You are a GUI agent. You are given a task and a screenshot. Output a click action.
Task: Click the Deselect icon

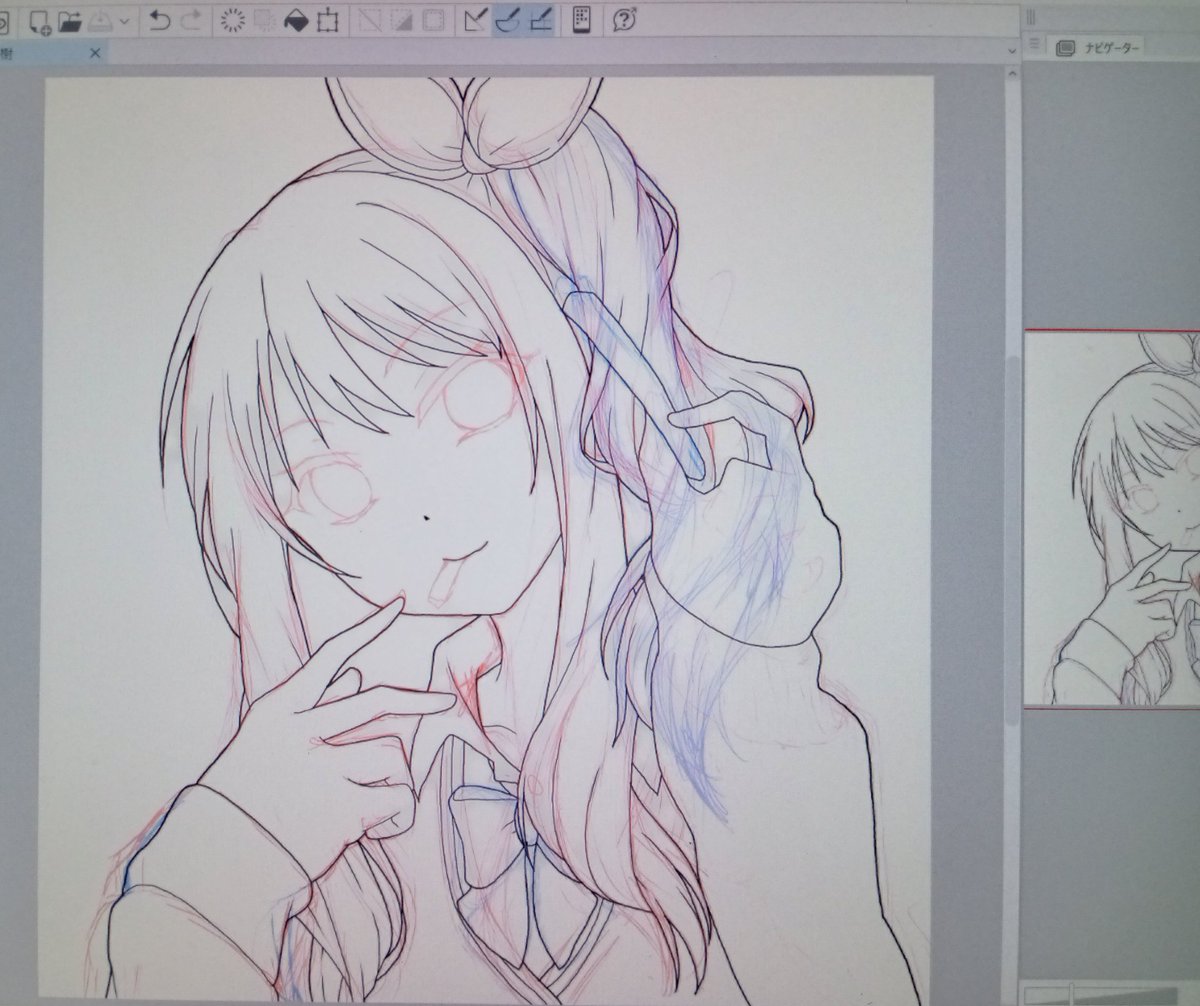click(370, 19)
